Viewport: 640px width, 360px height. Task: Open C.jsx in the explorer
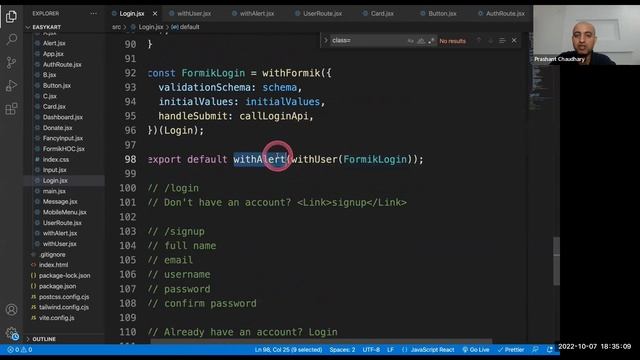click(49, 96)
